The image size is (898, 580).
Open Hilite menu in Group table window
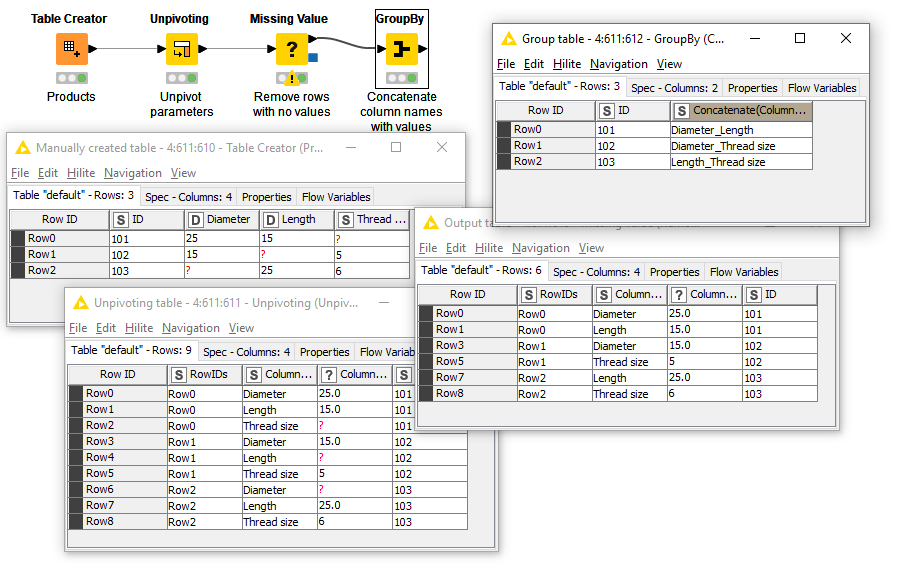pos(566,64)
